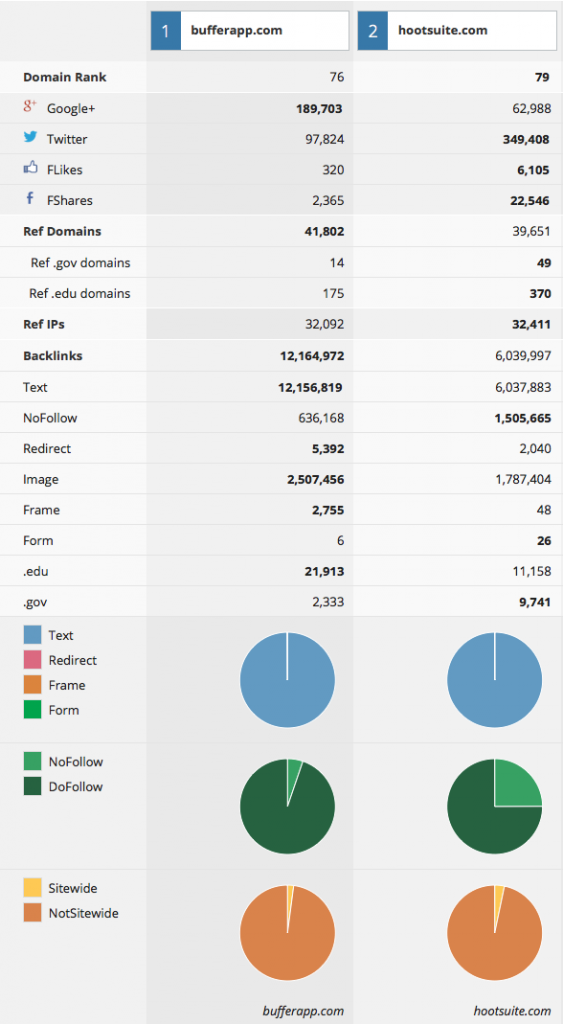Click FLikes value 6,105
Image resolution: width=563 pixels, height=1024 pixels.
point(535,170)
